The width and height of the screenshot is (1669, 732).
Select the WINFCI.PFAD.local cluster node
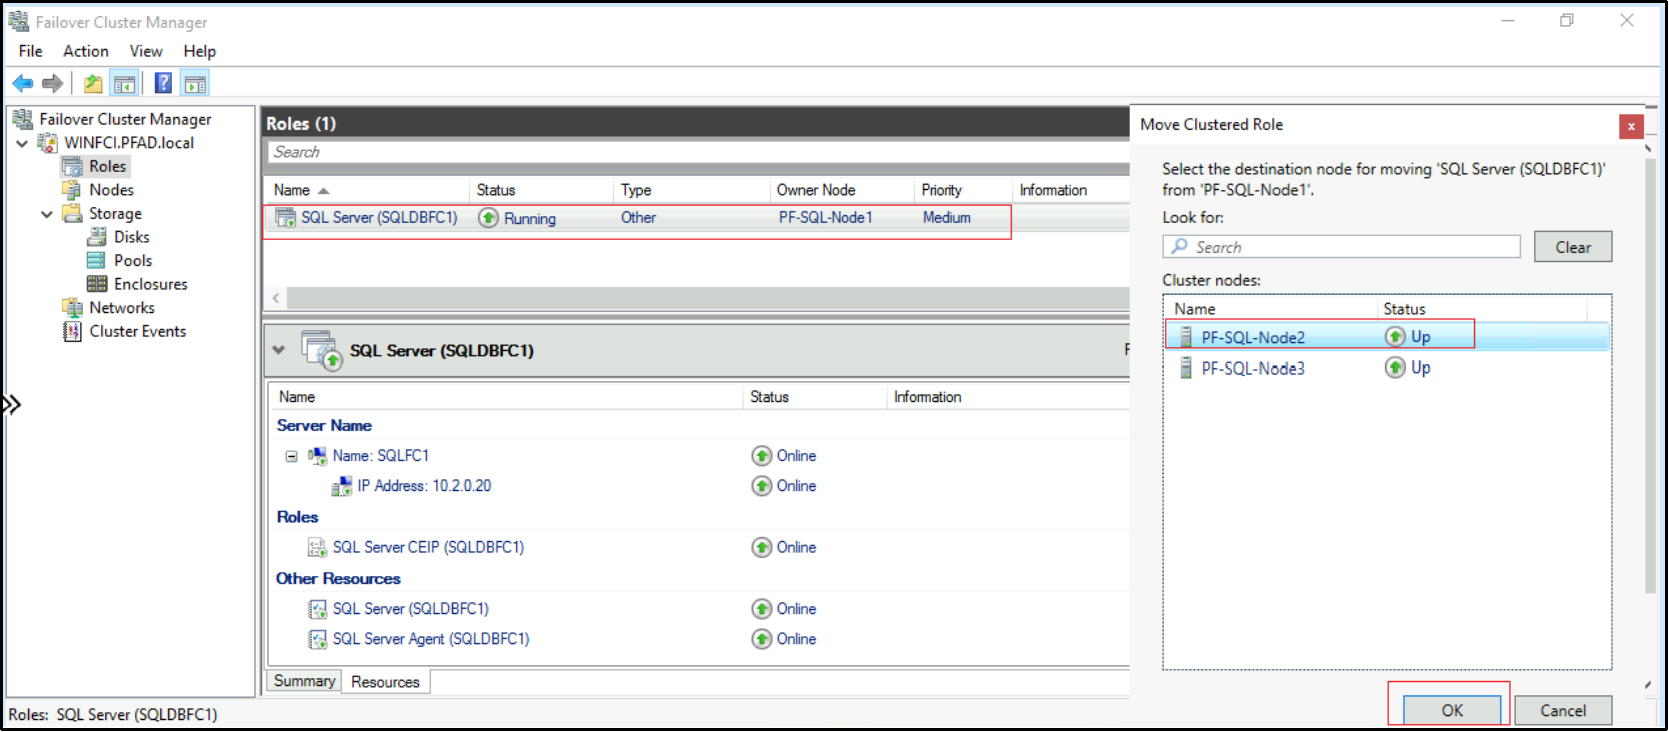point(129,143)
